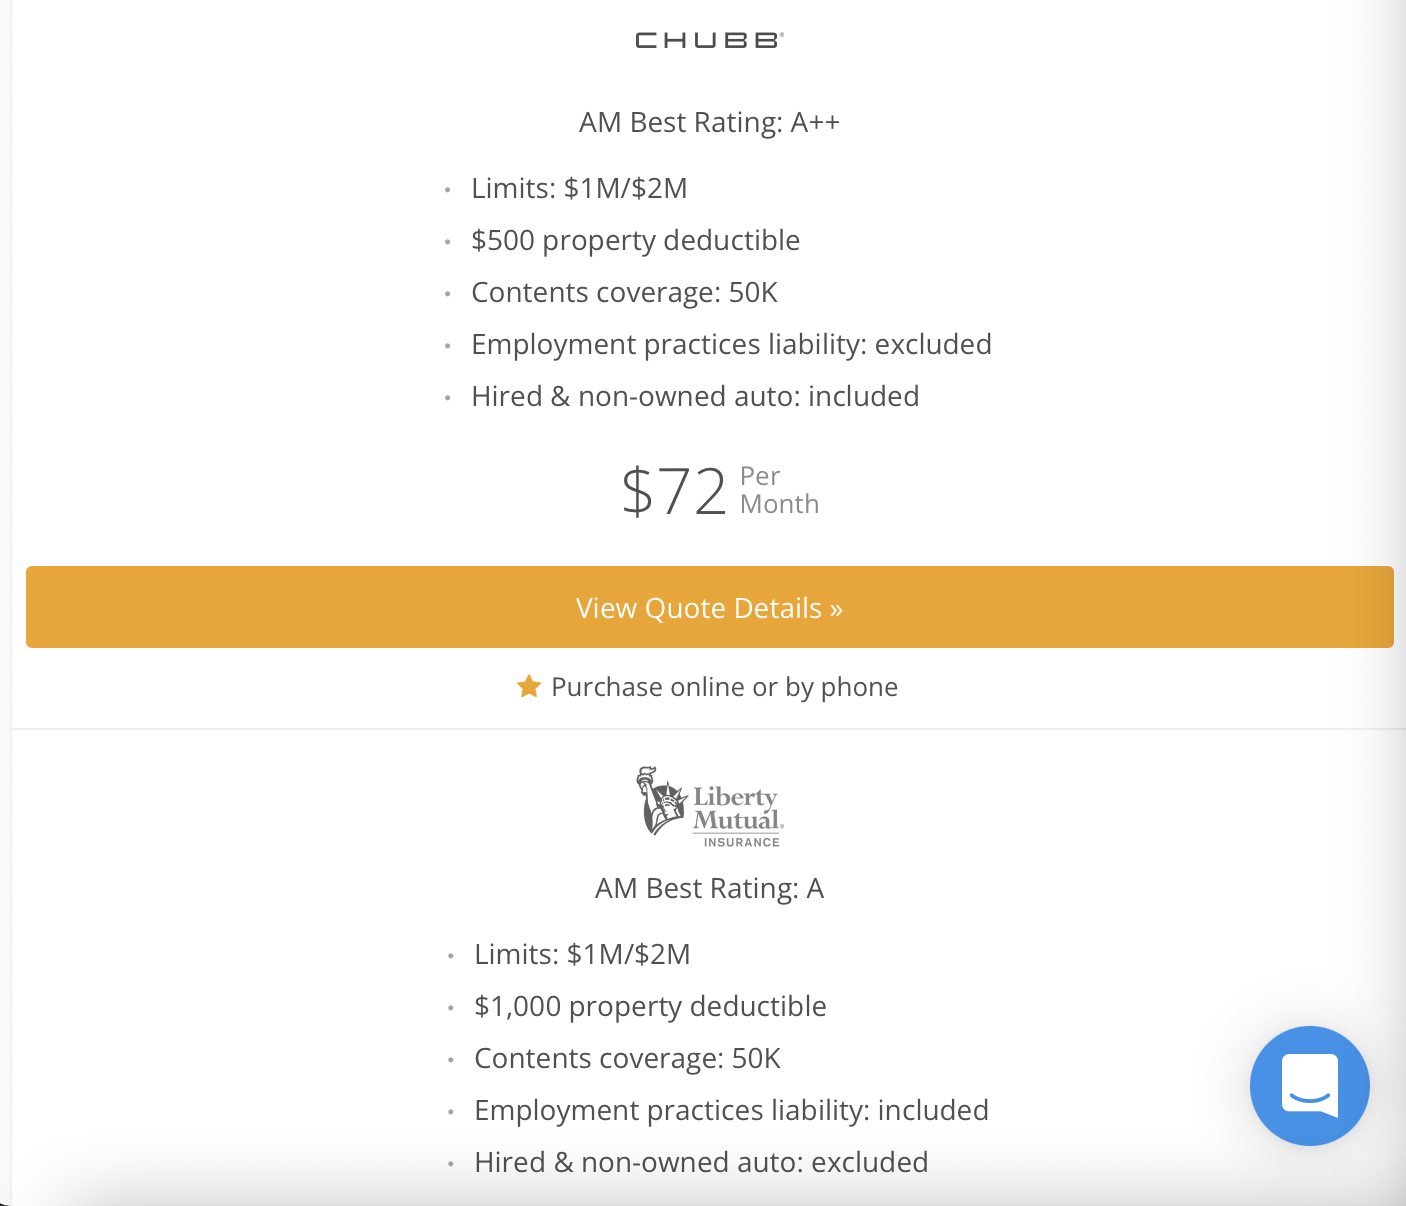Open the blue chat widget
This screenshot has height=1206, width=1406.
(x=1309, y=1085)
